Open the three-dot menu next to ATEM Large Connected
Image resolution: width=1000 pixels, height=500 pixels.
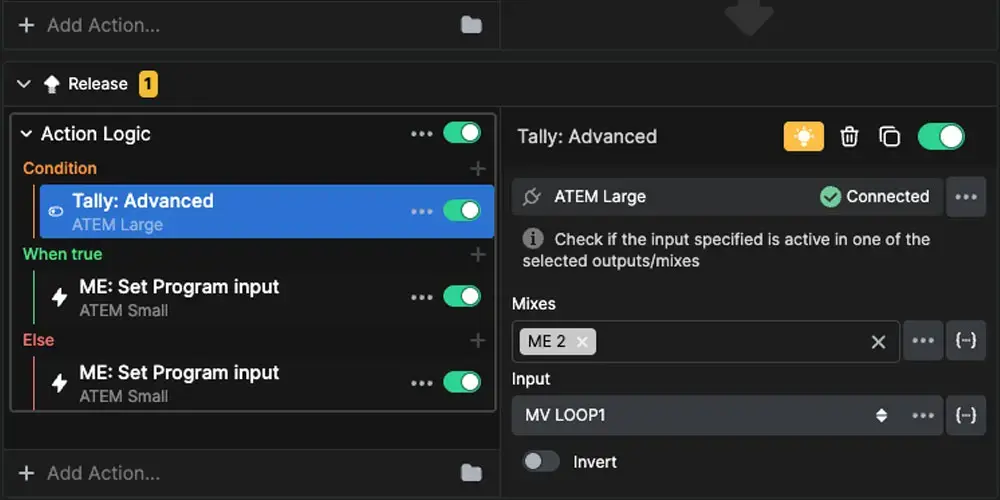pos(965,197)
